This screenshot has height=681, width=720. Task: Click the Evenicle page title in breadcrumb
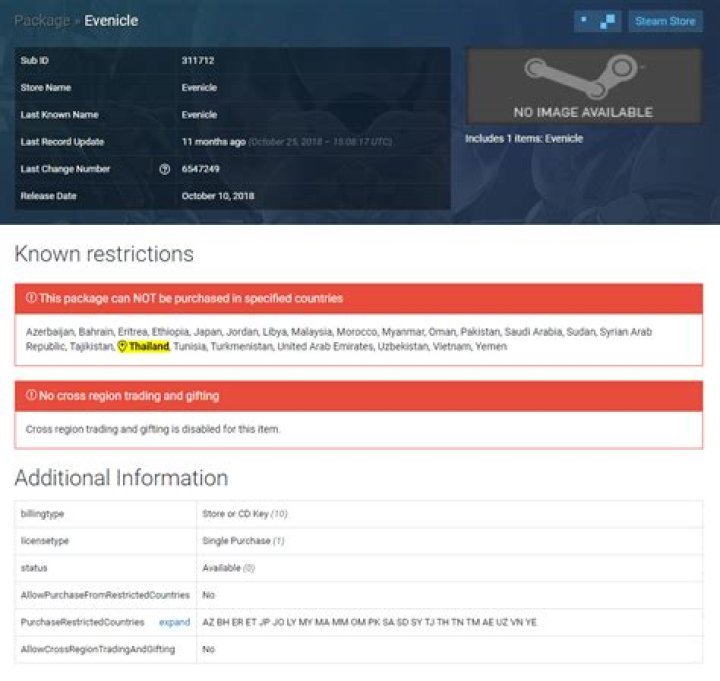coord(111,21)
